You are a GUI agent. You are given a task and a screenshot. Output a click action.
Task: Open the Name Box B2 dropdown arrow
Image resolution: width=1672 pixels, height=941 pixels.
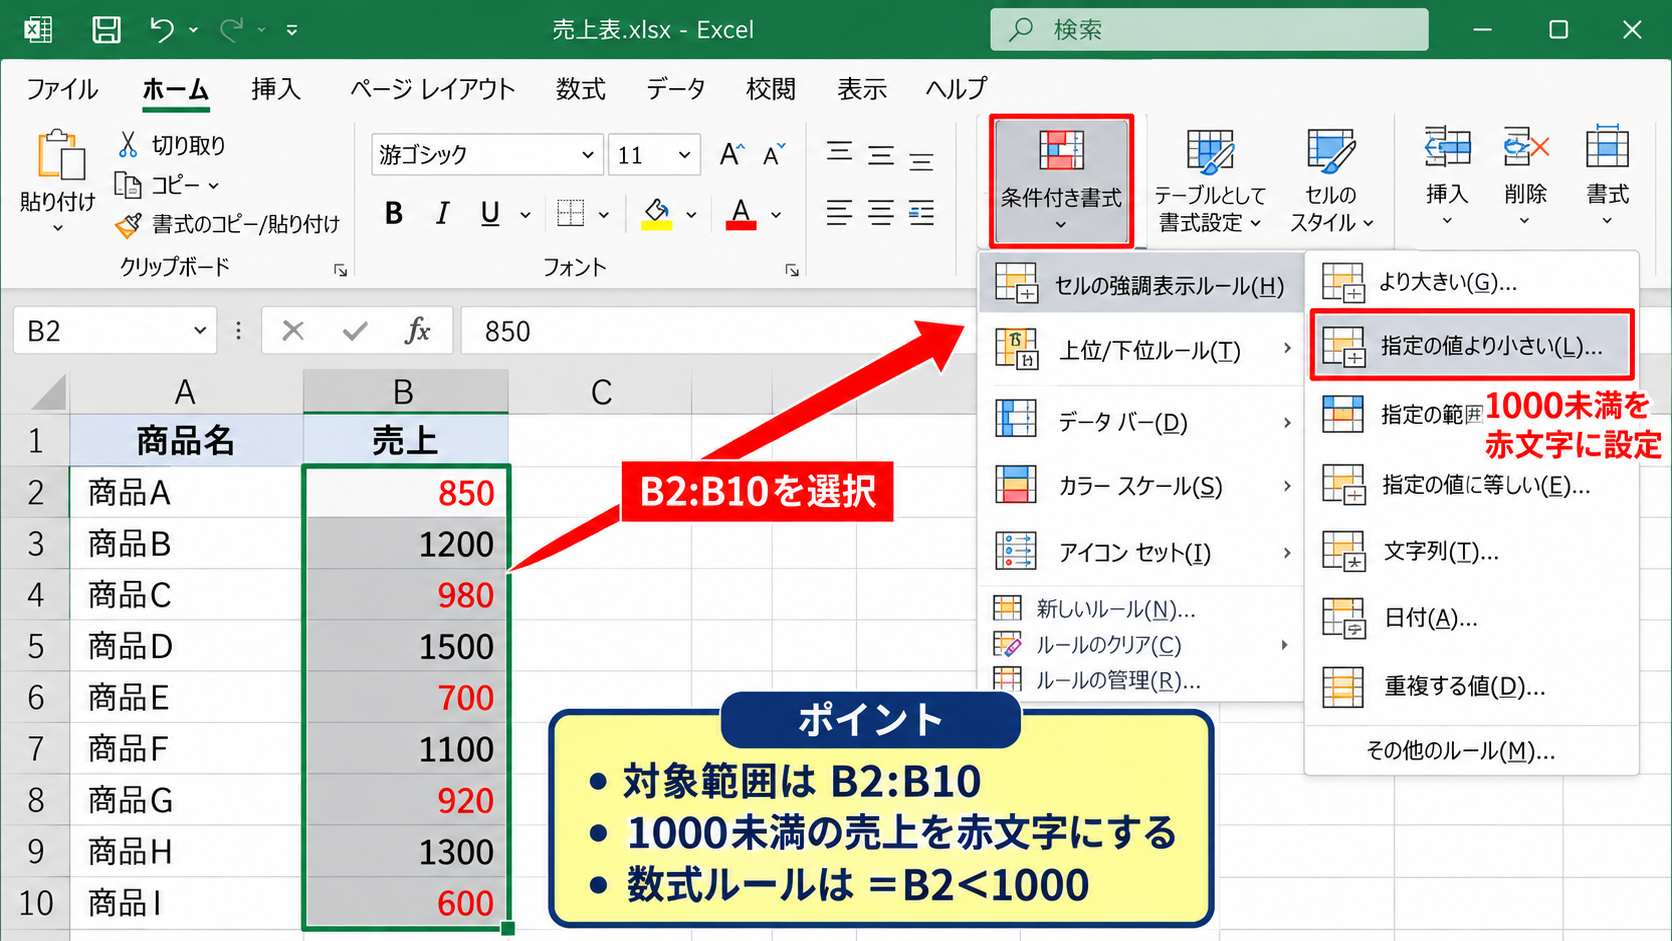point(200,331)
